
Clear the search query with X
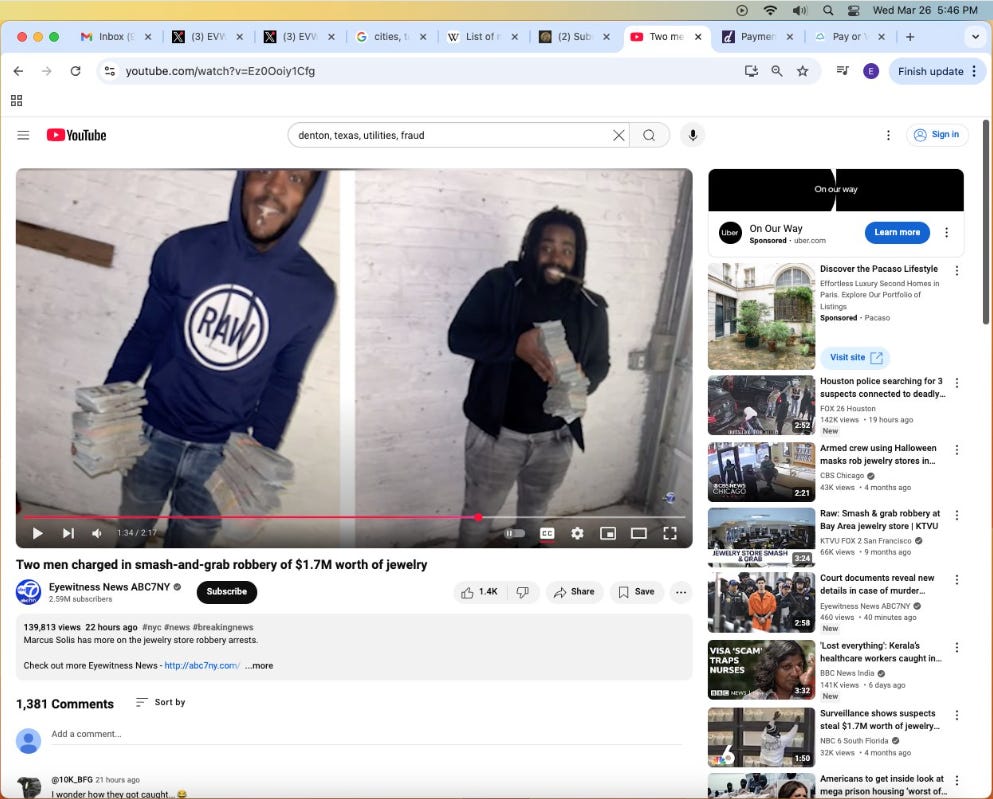coord(619,135)
